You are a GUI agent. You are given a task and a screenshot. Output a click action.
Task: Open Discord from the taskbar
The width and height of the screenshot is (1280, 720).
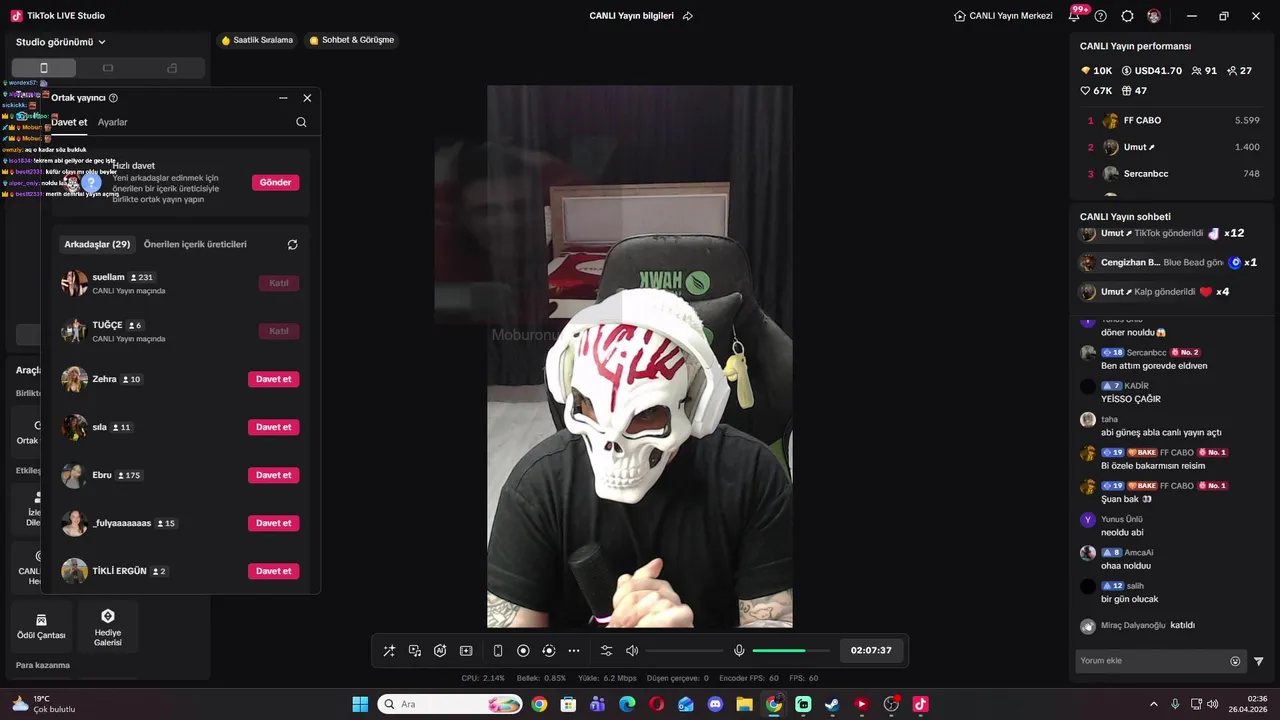click(715, 704)
